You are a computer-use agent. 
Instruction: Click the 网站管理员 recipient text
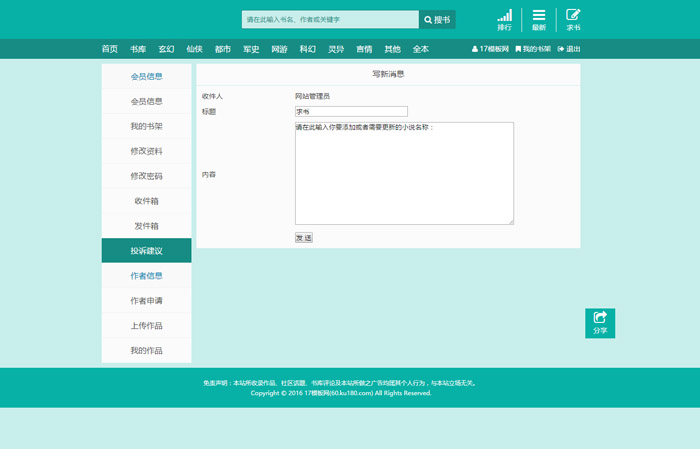[312, 96]
